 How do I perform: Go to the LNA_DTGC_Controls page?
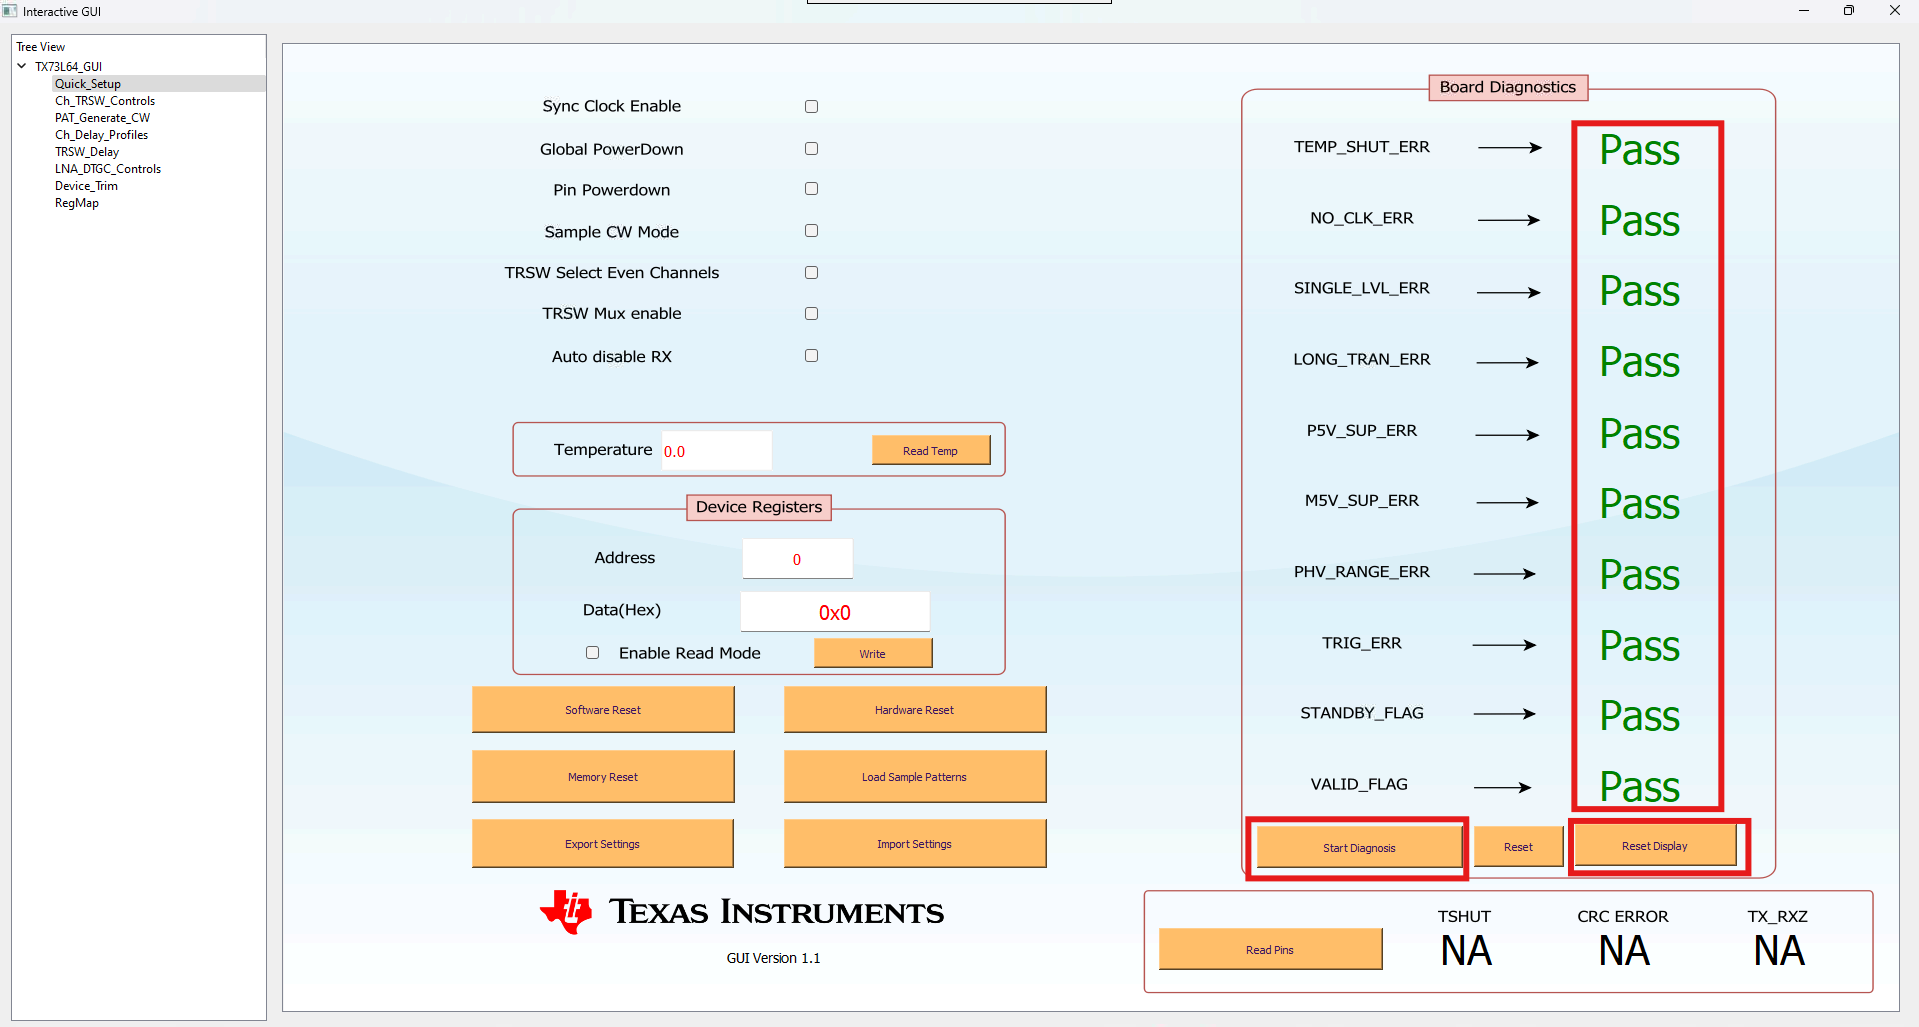pos(108,169)
